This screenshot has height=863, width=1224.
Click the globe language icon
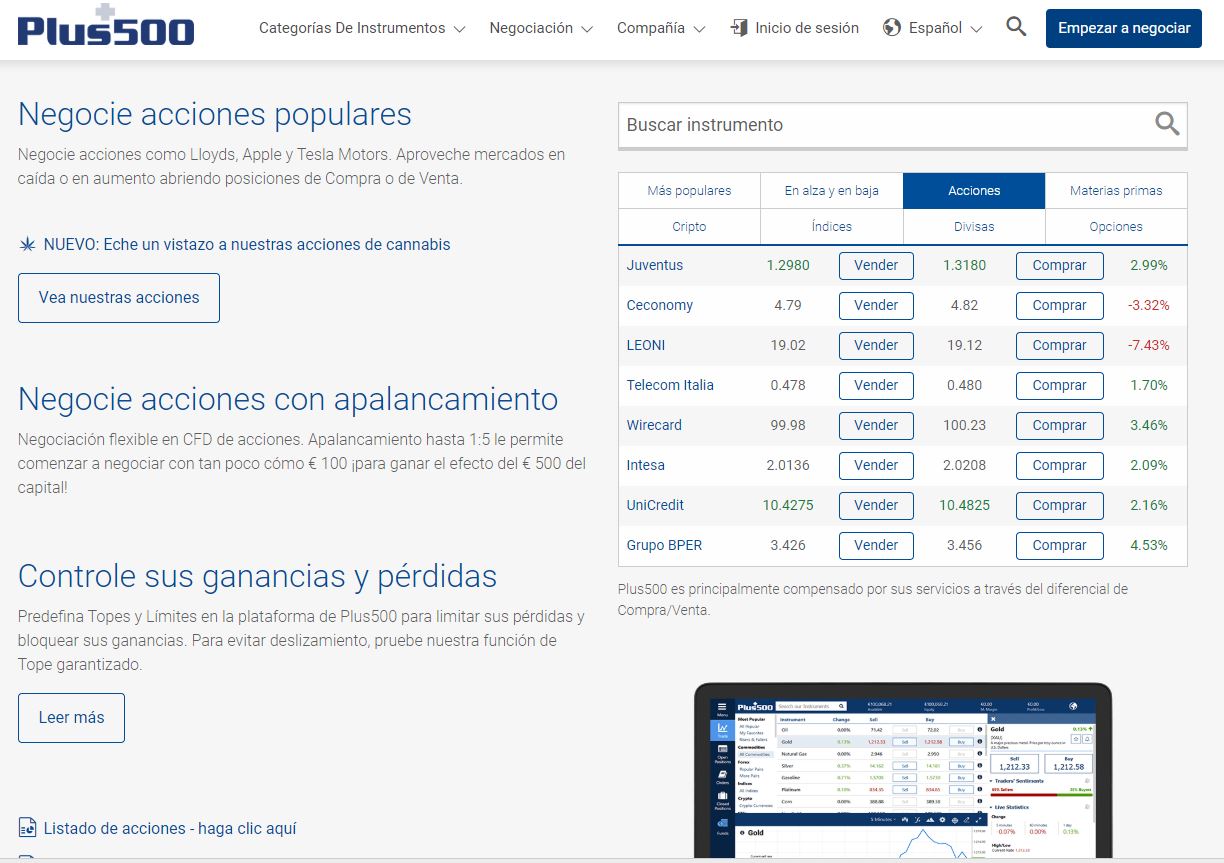(x=892, y=28)
